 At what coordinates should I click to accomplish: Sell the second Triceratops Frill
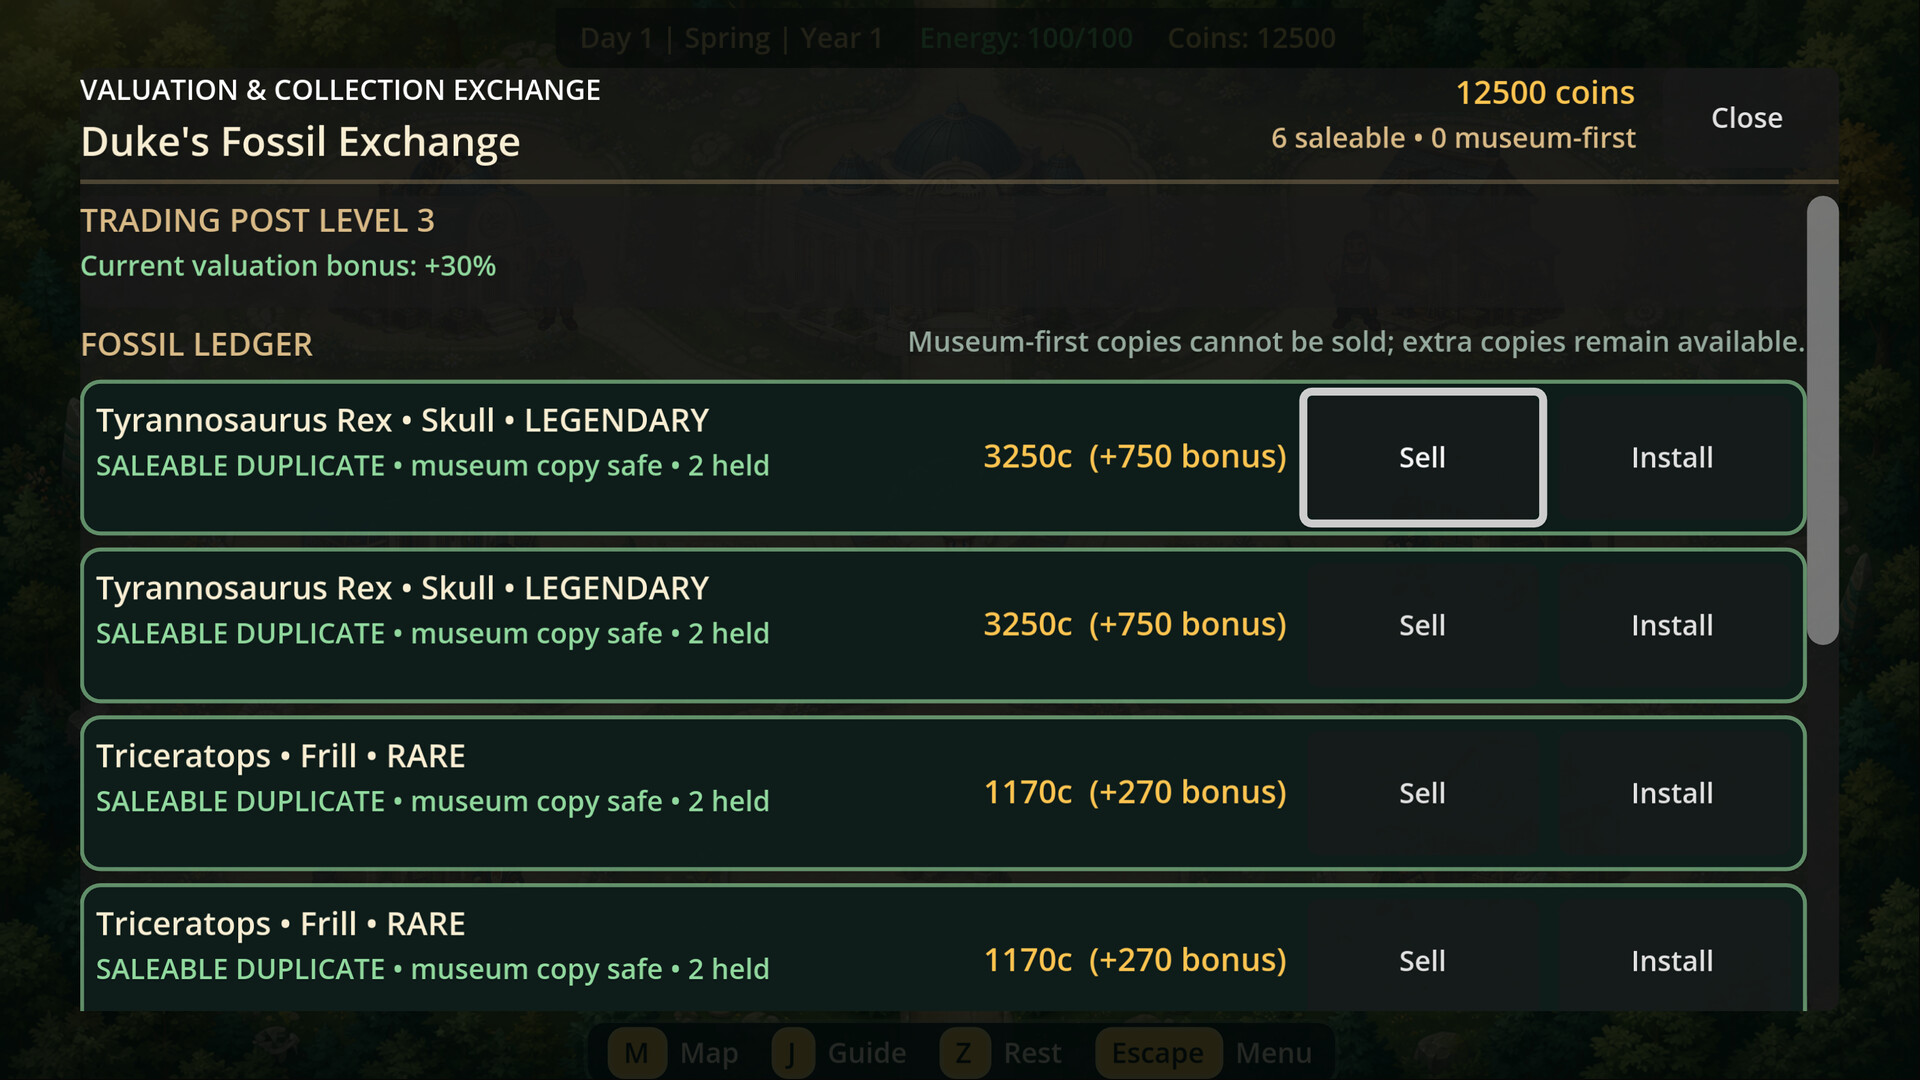pos(1422,961)
